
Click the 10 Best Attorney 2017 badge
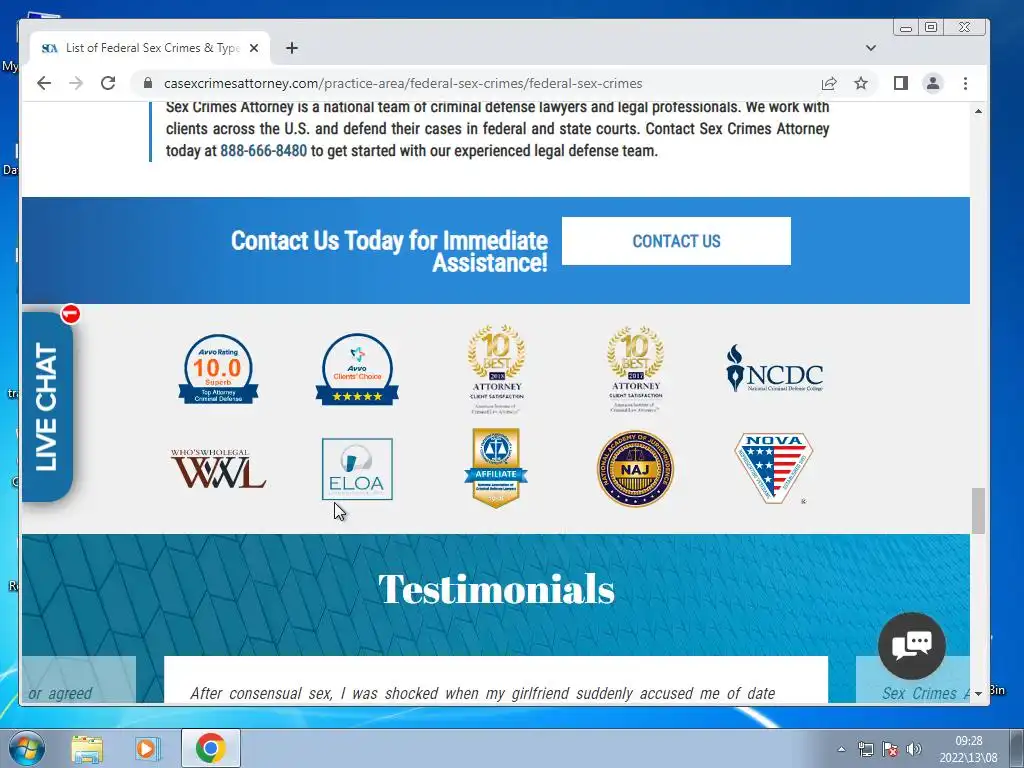tap(635, 370)
